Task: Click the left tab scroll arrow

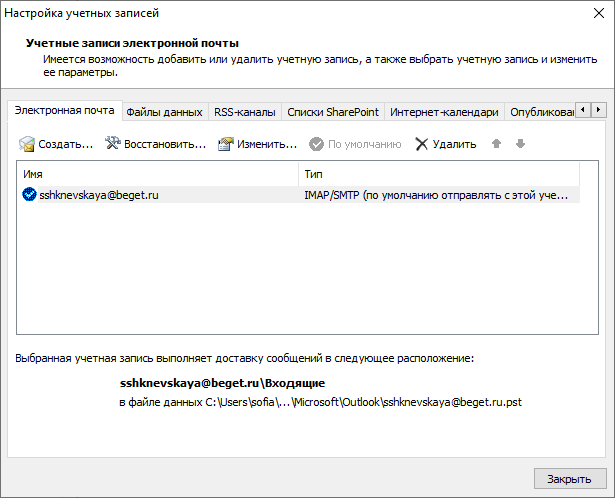Action: coord(583,110)
